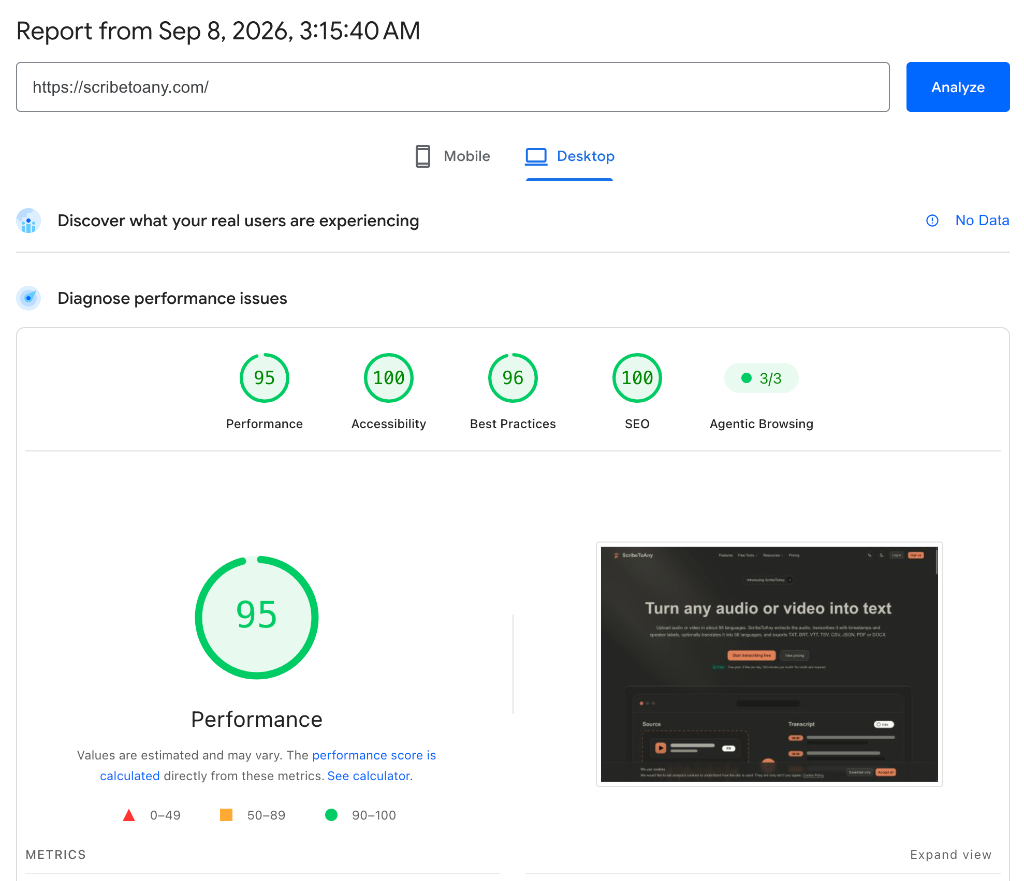Click the large Performance 95 gauge

pyautogui.click(x=257, y=617)
